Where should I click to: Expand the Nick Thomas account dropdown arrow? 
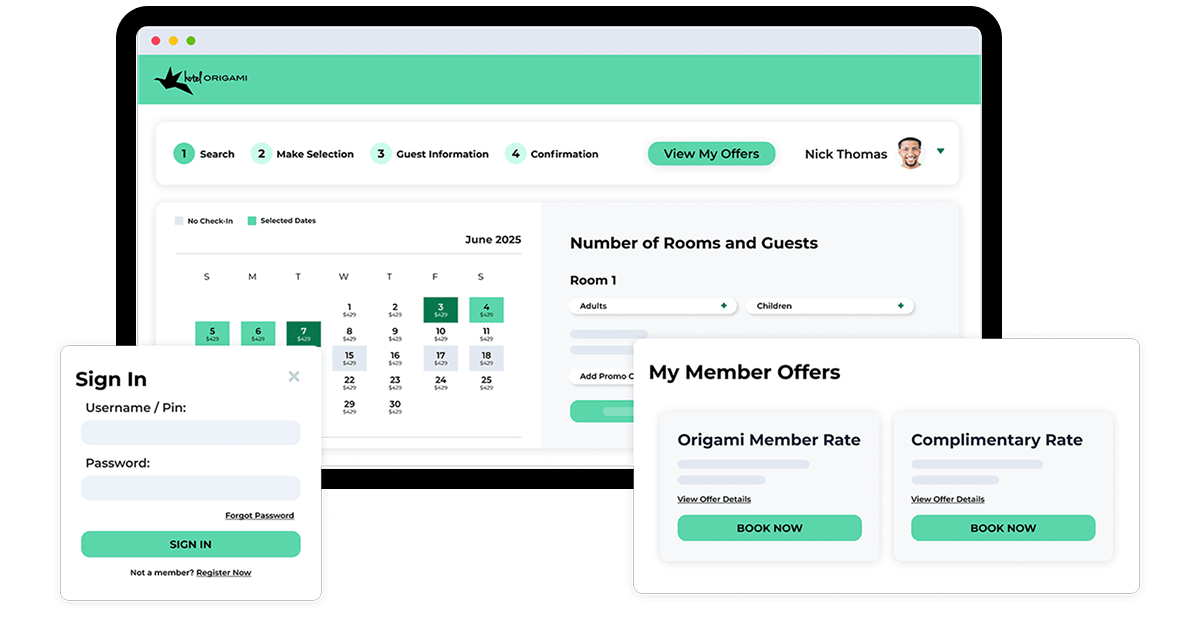coord(940,151)
